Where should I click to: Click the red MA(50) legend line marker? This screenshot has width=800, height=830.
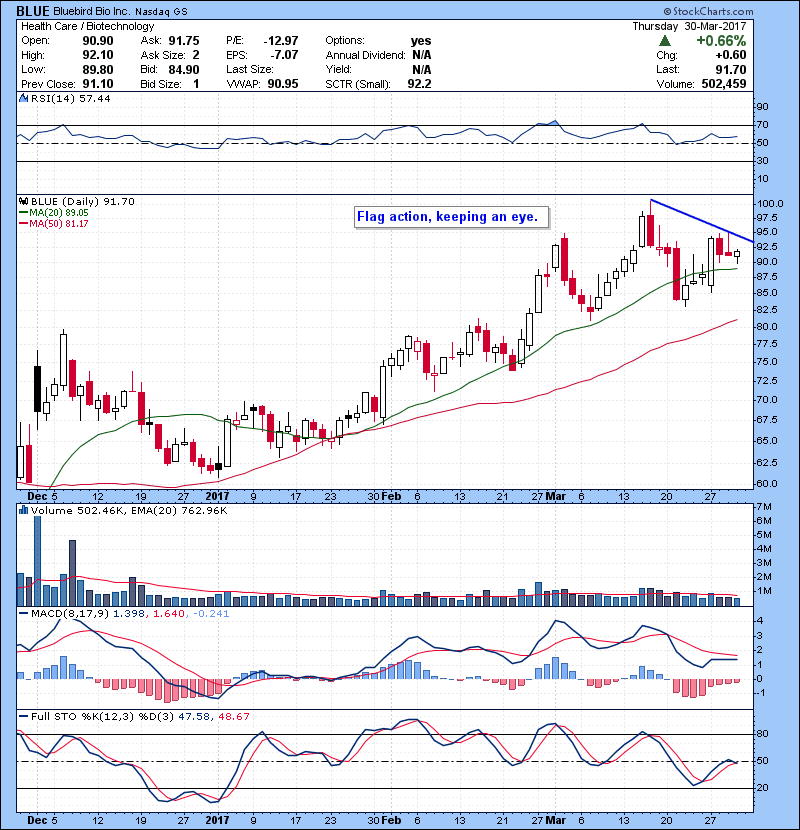point(24,224)
